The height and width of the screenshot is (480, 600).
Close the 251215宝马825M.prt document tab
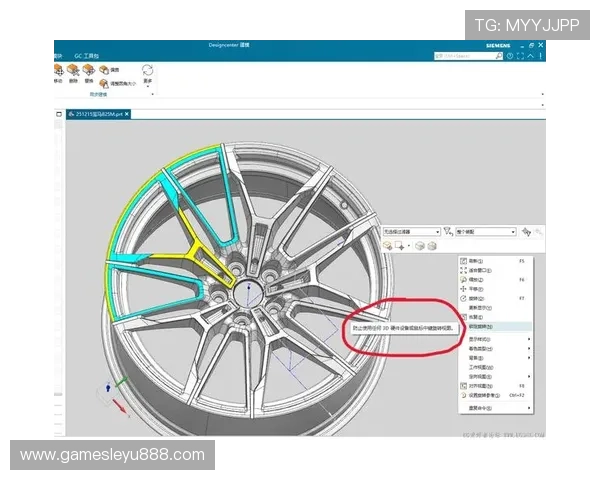(x=127, y=114)
